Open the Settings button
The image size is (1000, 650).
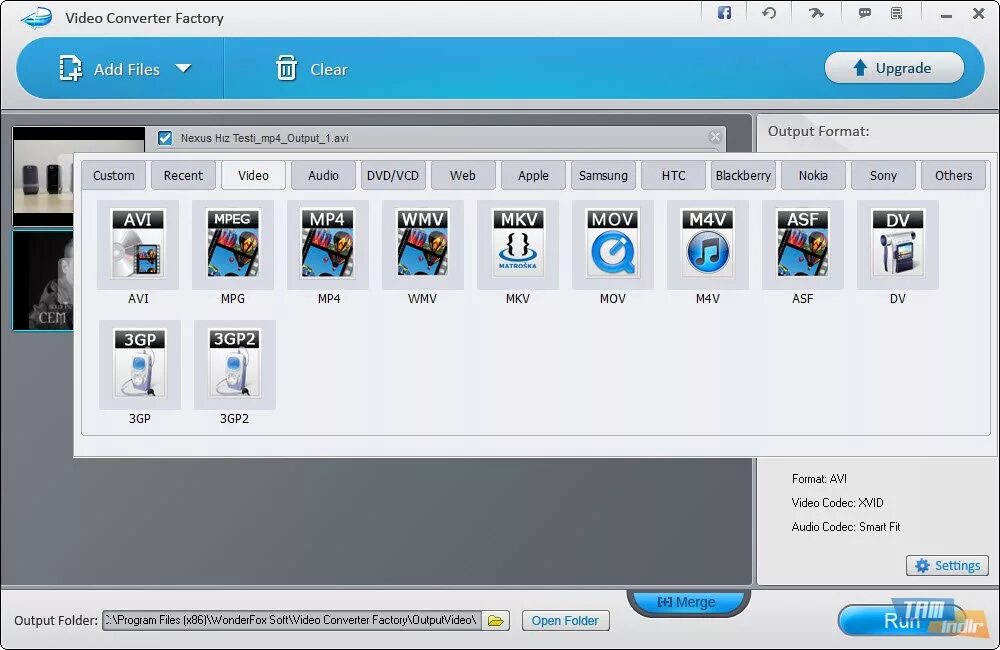click(947, 565)
